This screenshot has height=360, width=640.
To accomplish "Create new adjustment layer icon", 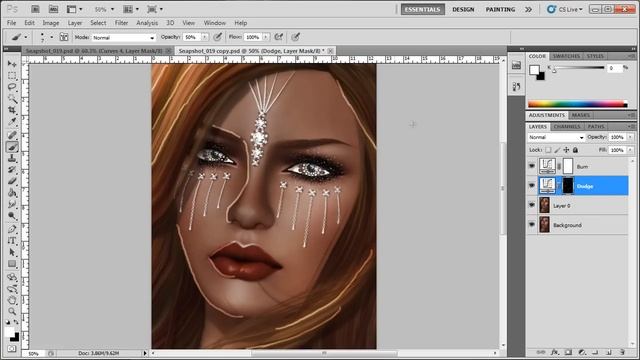I will [582, 352].
